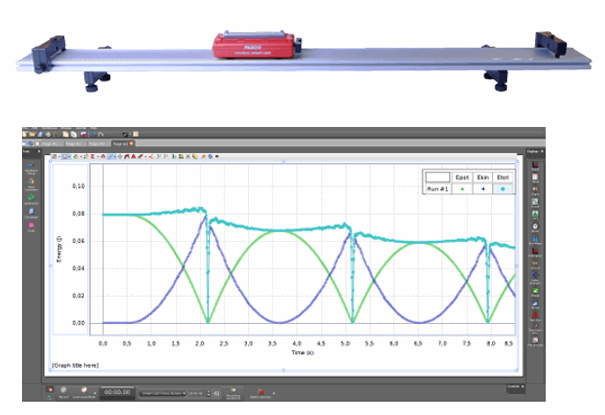Viewport: 605px width, 415px height.
Task: Open the Data Summary tool
Action: click(x=30, y=182)
